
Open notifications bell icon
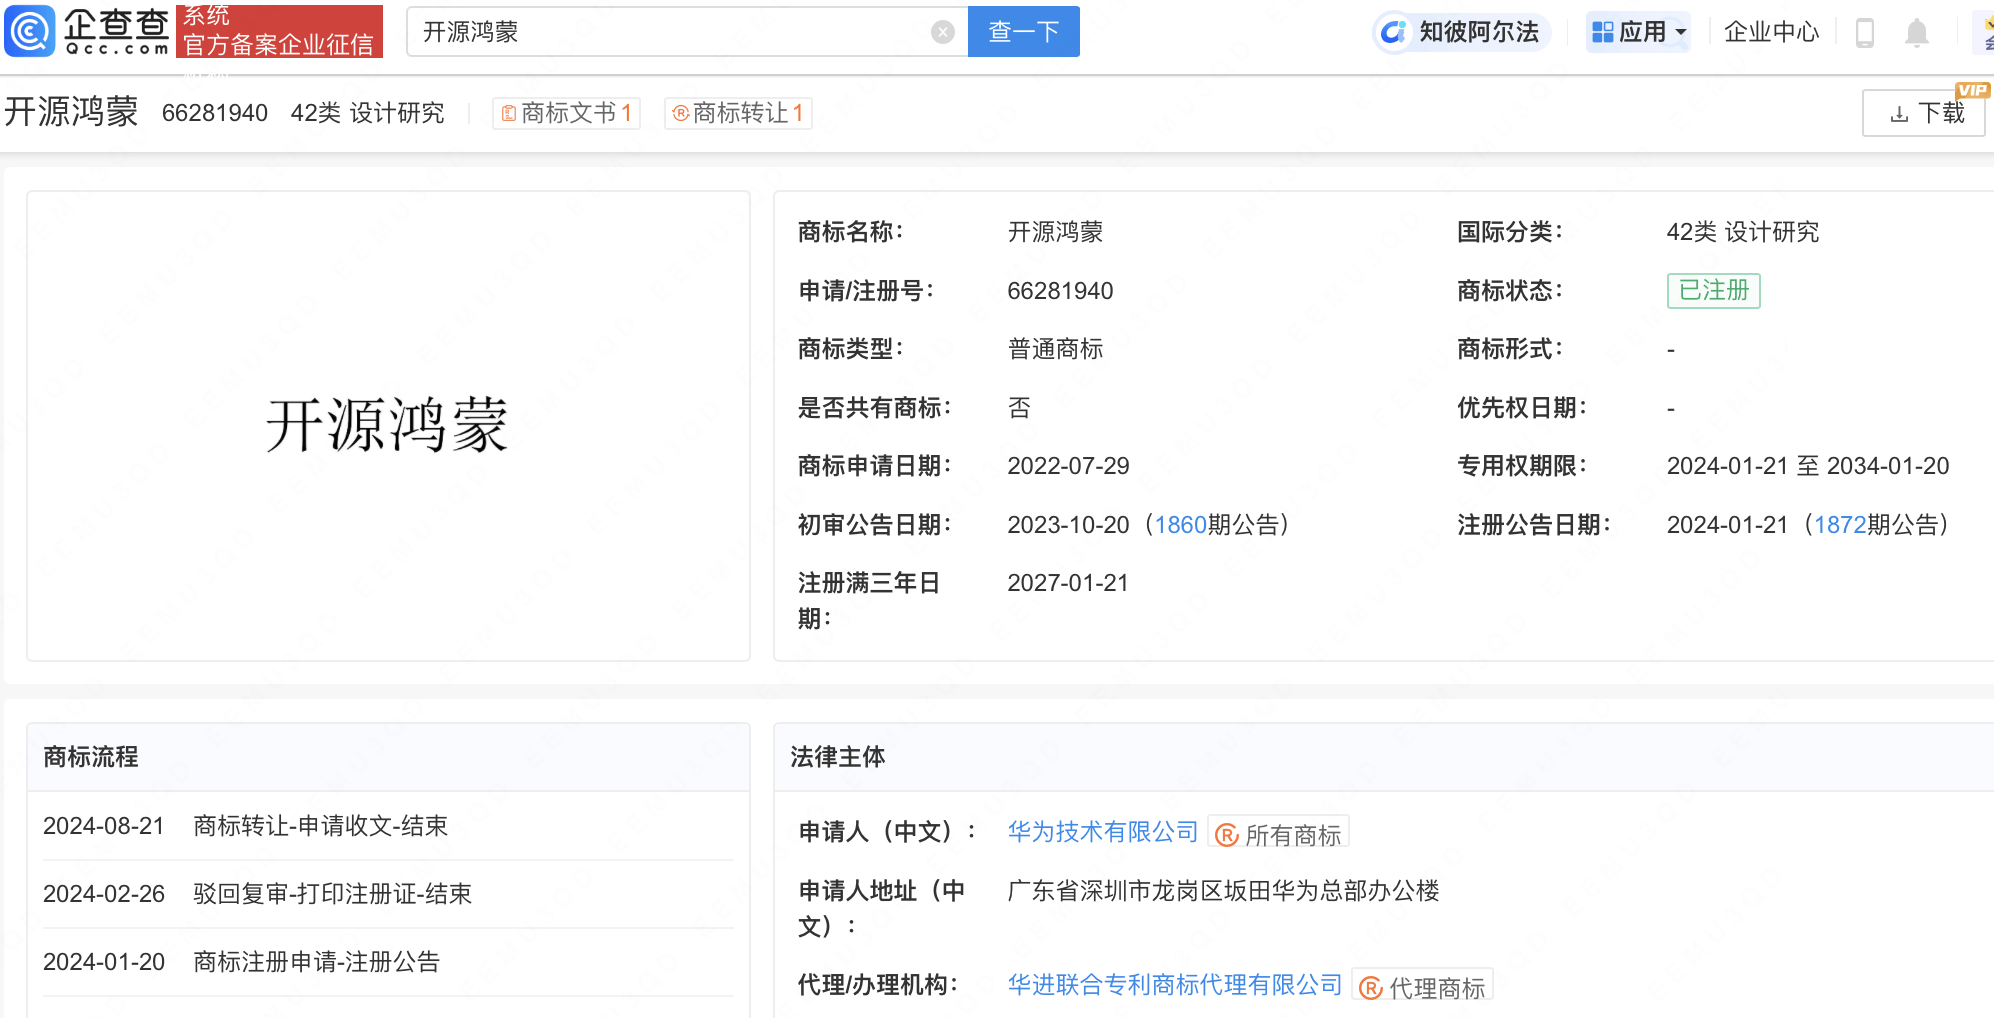pos(1916,33)
